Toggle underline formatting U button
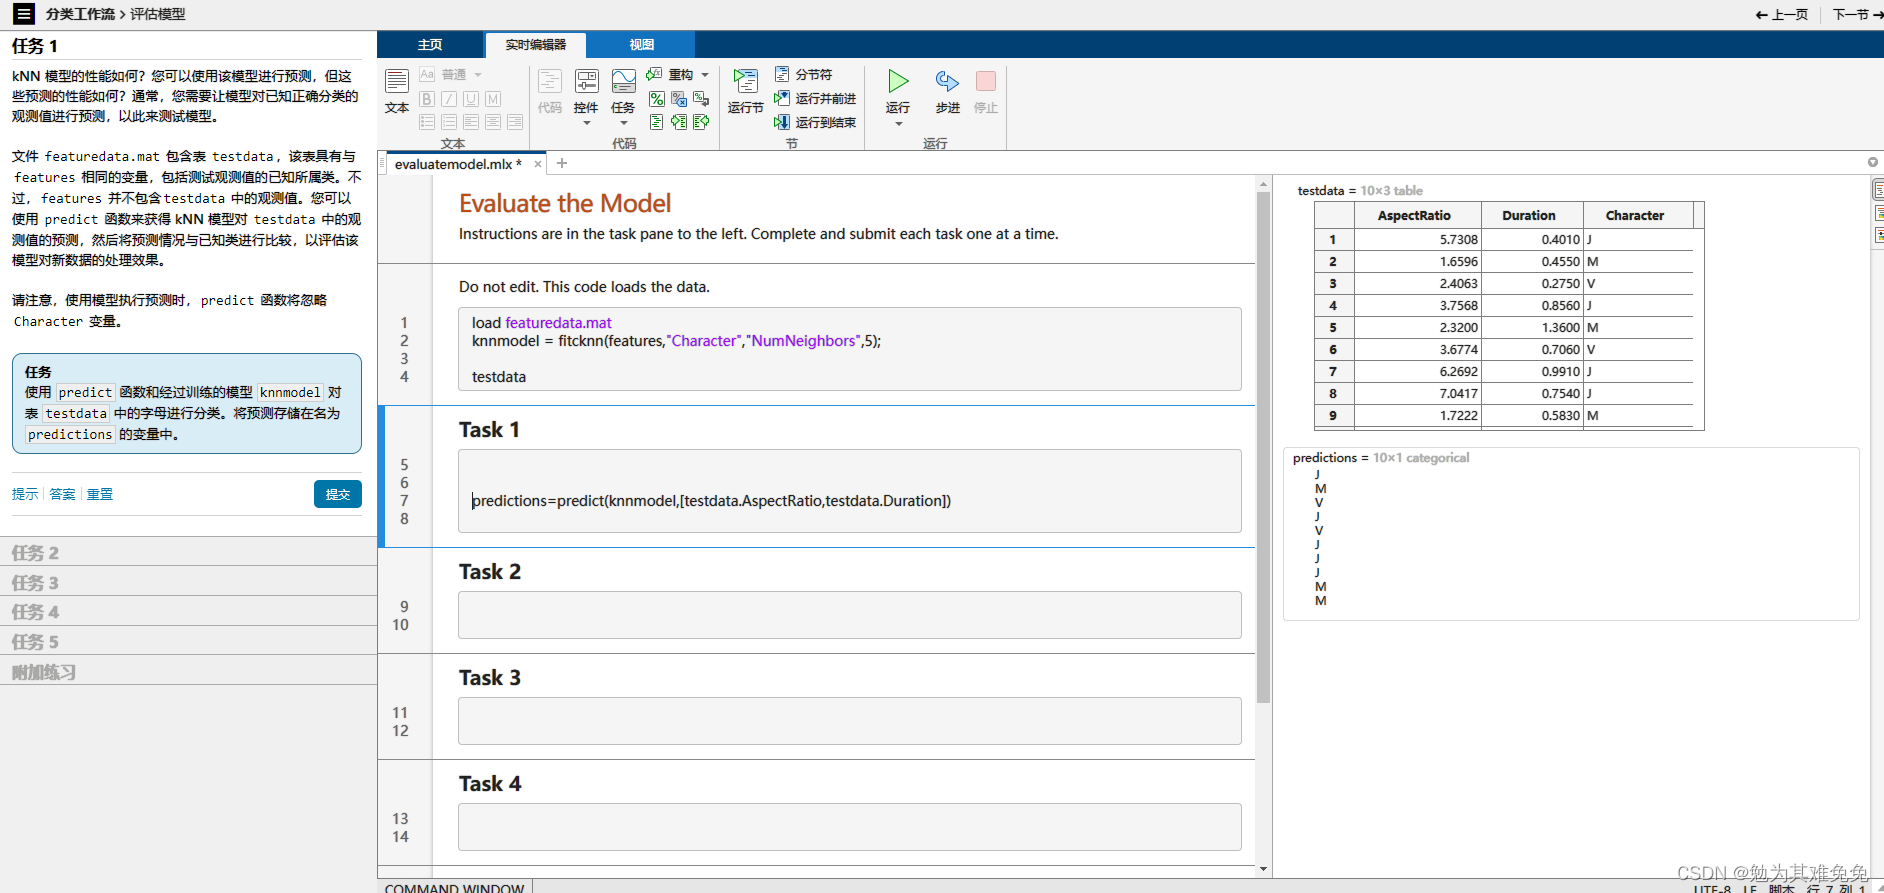Screen dimensions: 1884x893 471,99
